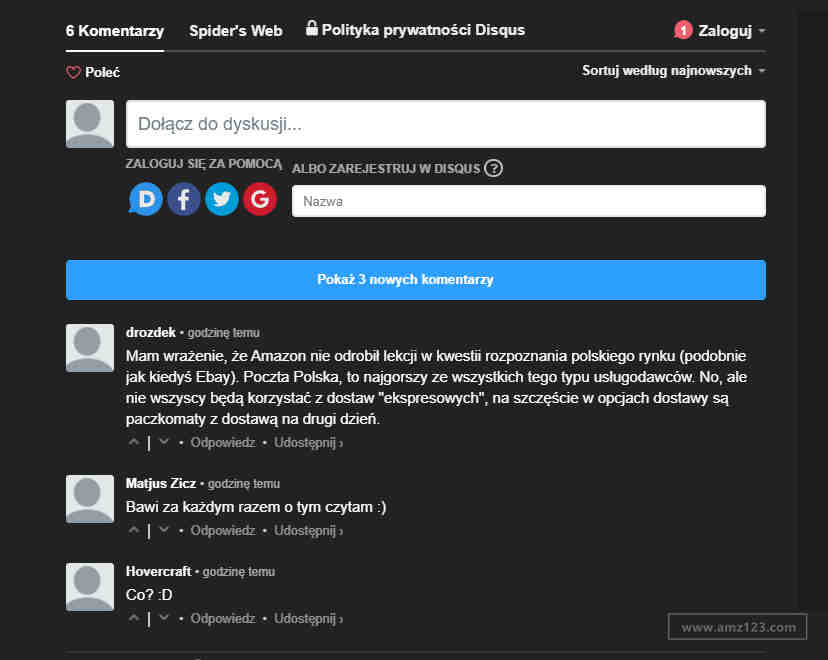This screenshot has height=660, width=828.
Task: Open drozdek's avatar profile
Action: coord(90,348)
